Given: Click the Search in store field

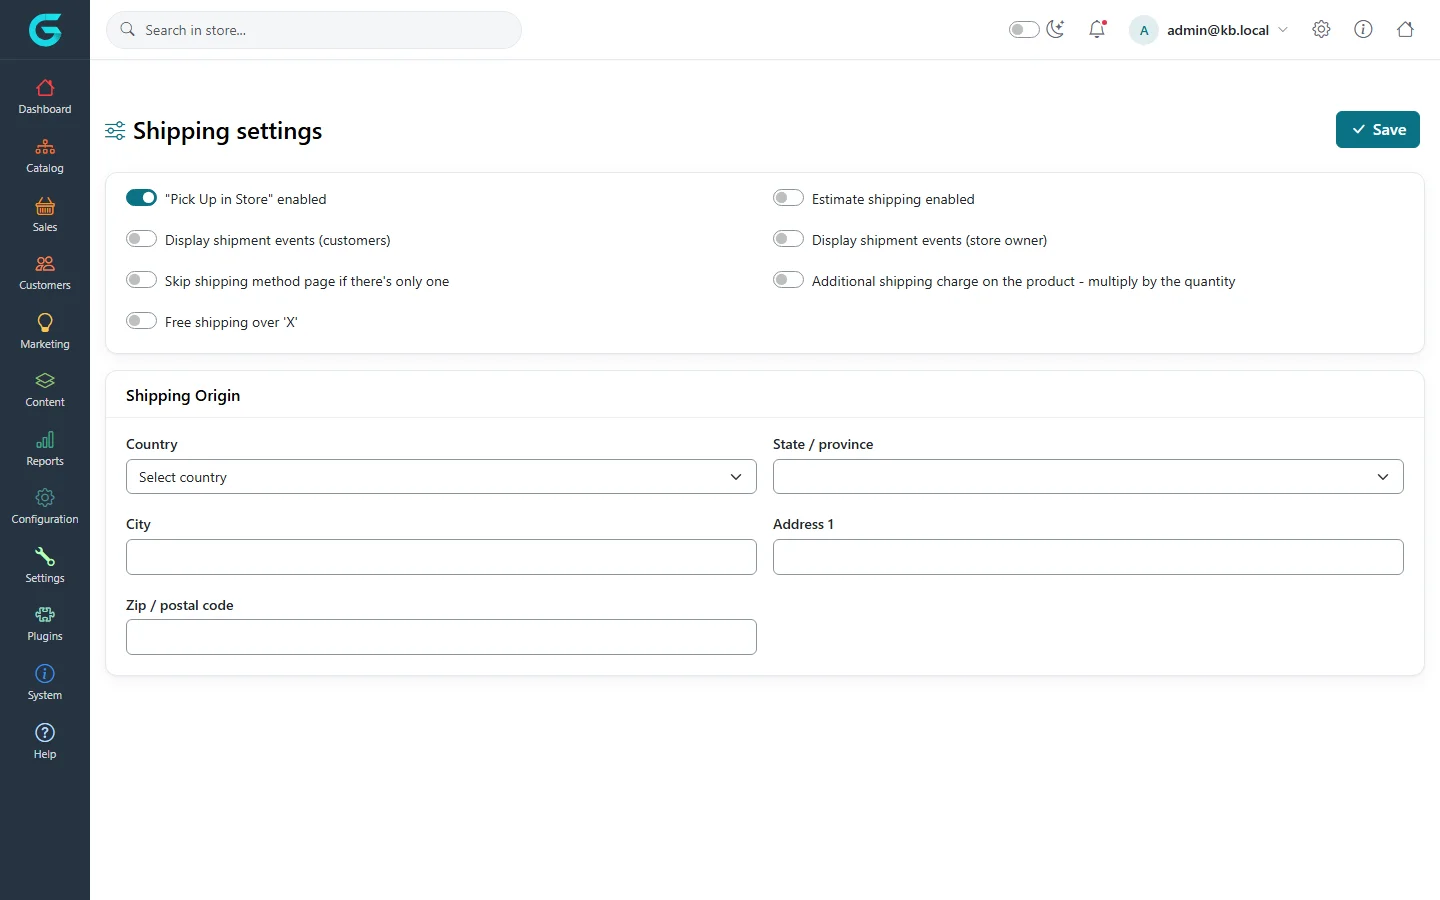Looking at the screenshot, I should (314, 30).
